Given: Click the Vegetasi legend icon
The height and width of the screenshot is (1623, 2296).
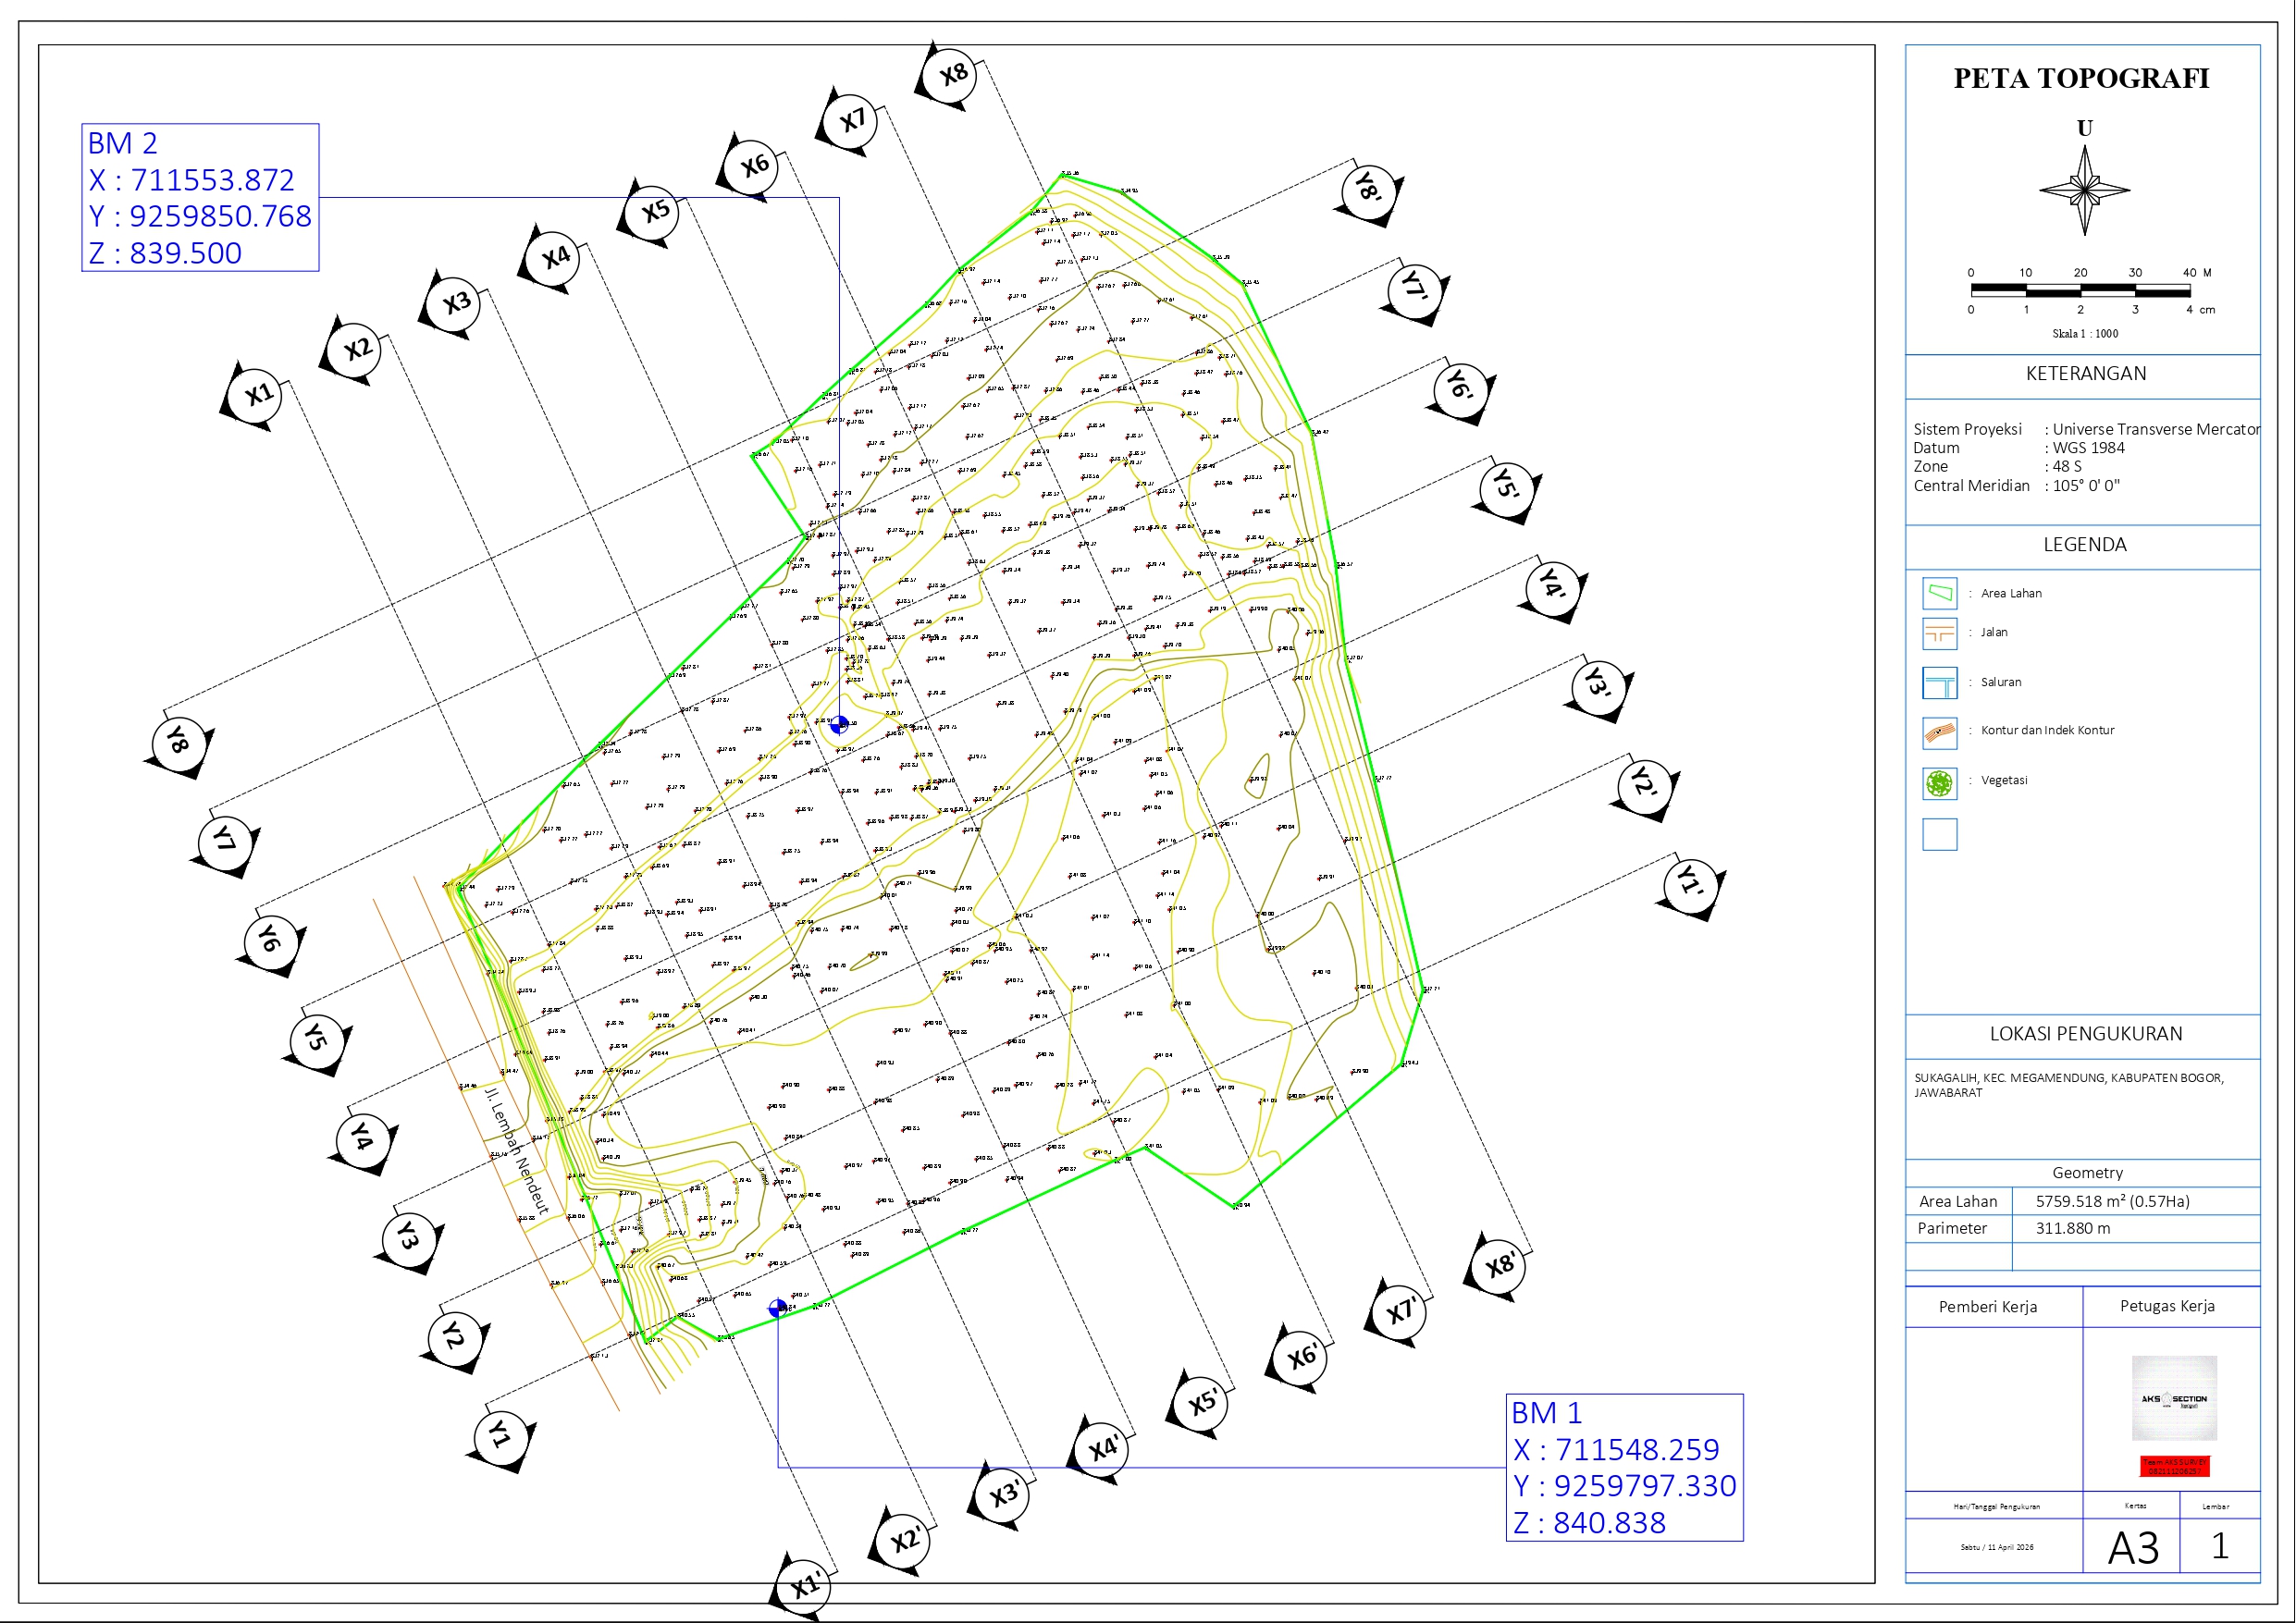Looking at the screenshot, I should [x=1939, y=783].
